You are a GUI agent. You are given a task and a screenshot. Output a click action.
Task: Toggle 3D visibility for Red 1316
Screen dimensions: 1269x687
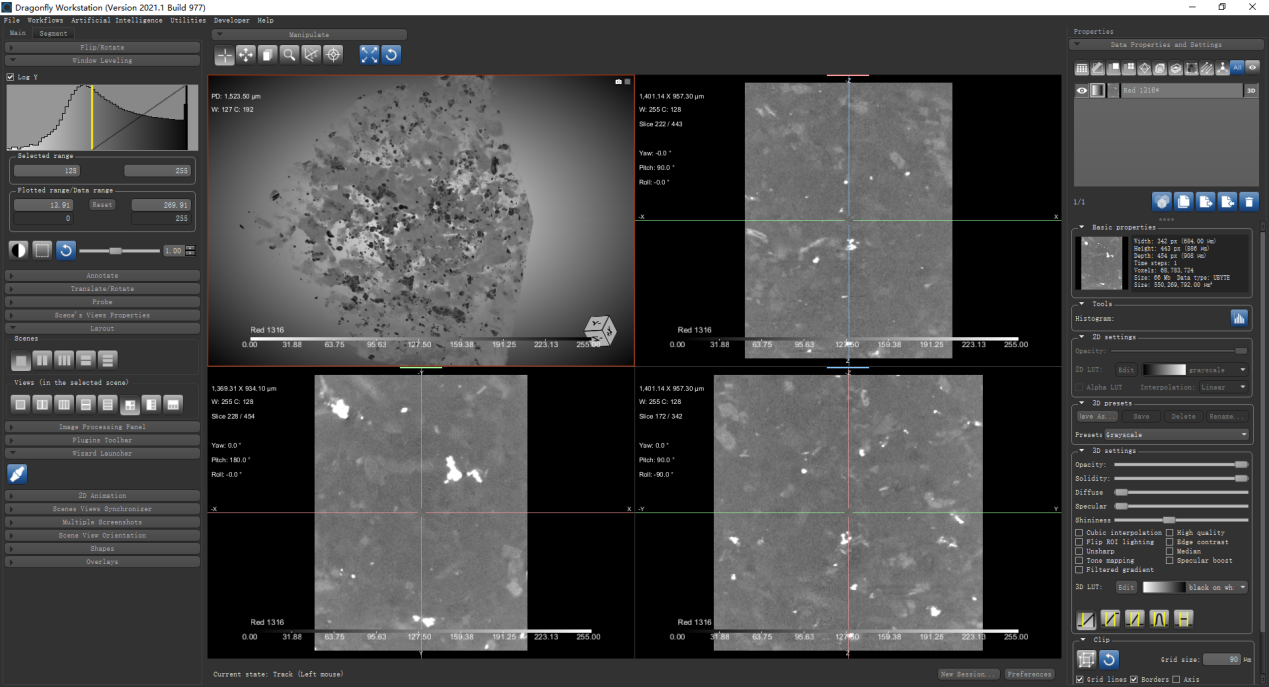[x=1250, y=90]
